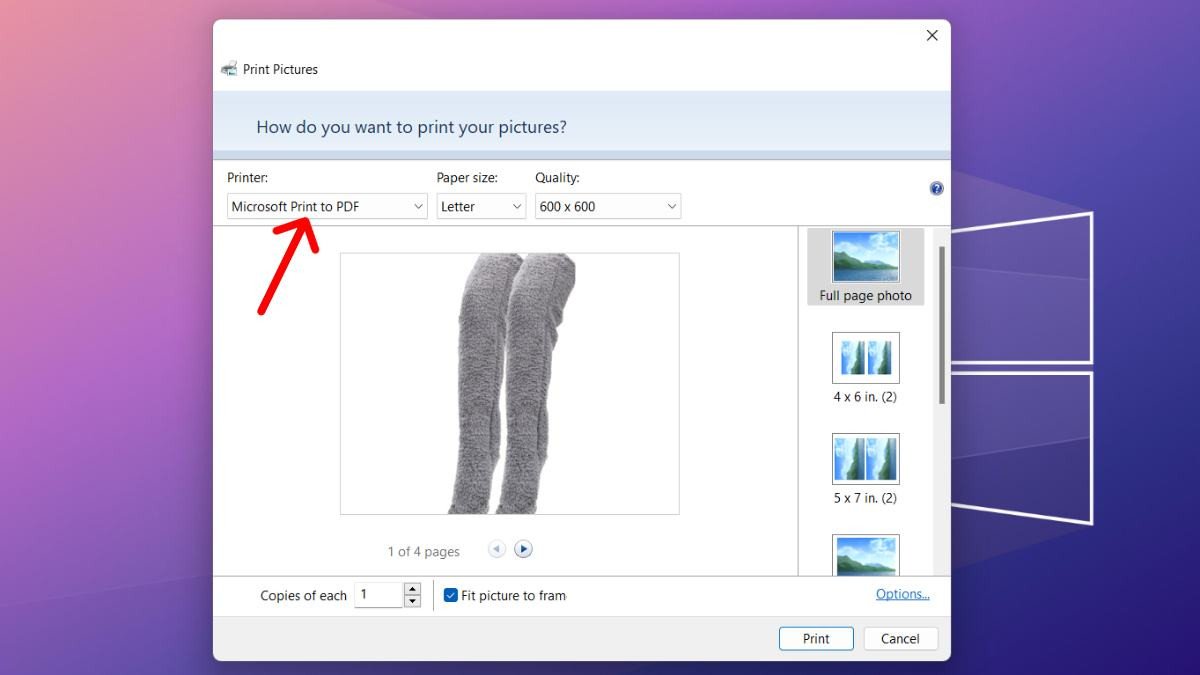Open the Printer dropdown list

click(327, 207)
